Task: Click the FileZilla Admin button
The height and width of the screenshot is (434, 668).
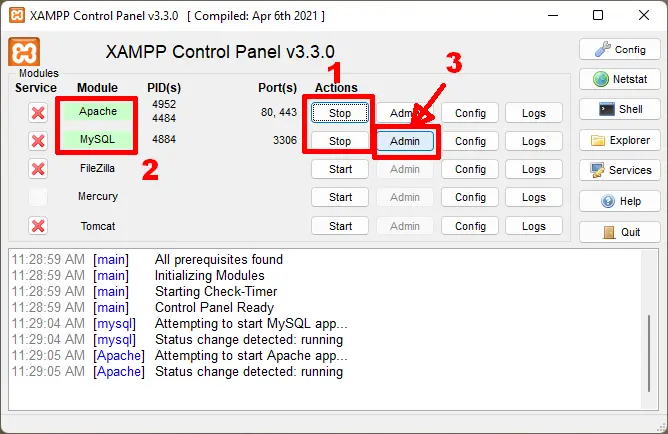Action: click(405, 169)
